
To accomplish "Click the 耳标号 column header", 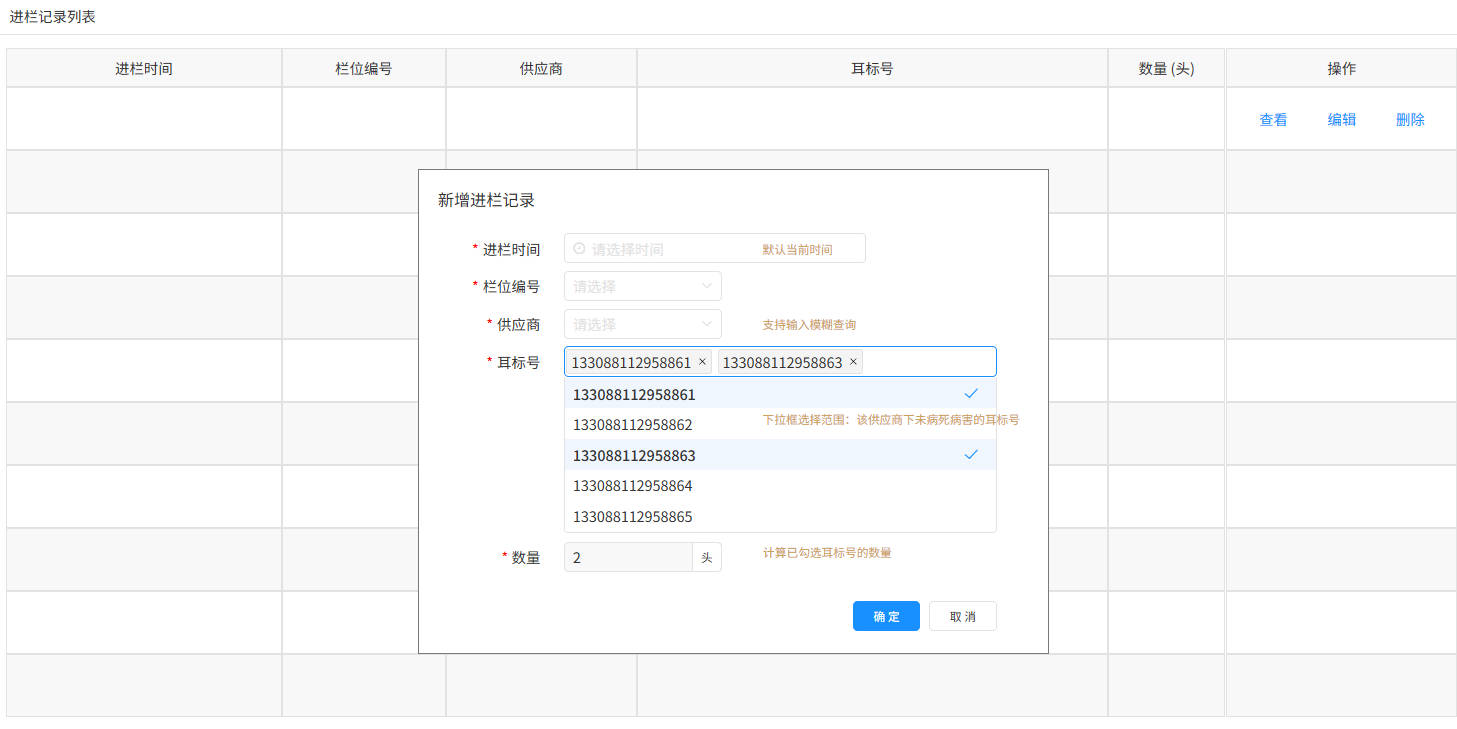I will tap(872, 69).
